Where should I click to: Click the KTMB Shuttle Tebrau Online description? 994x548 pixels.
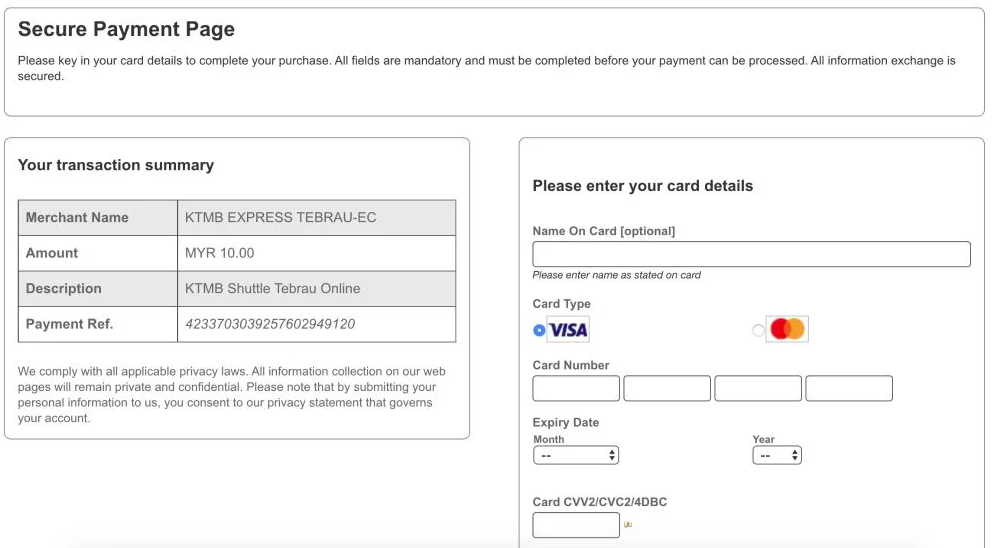[x=273, y=289]
